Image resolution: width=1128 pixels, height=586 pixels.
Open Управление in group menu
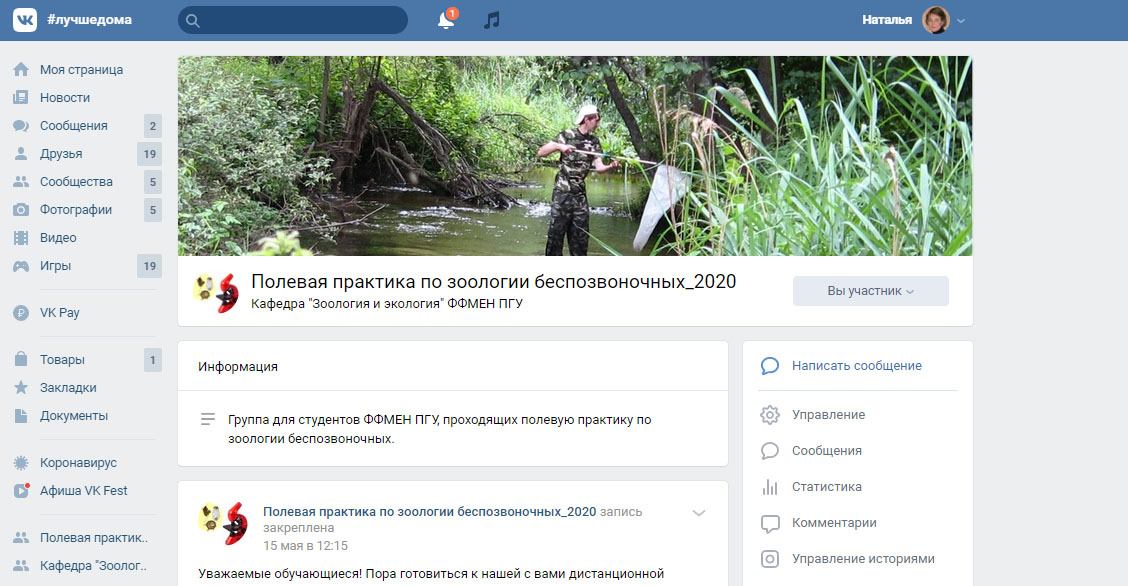pyautogui.click(x=829, y=415)
